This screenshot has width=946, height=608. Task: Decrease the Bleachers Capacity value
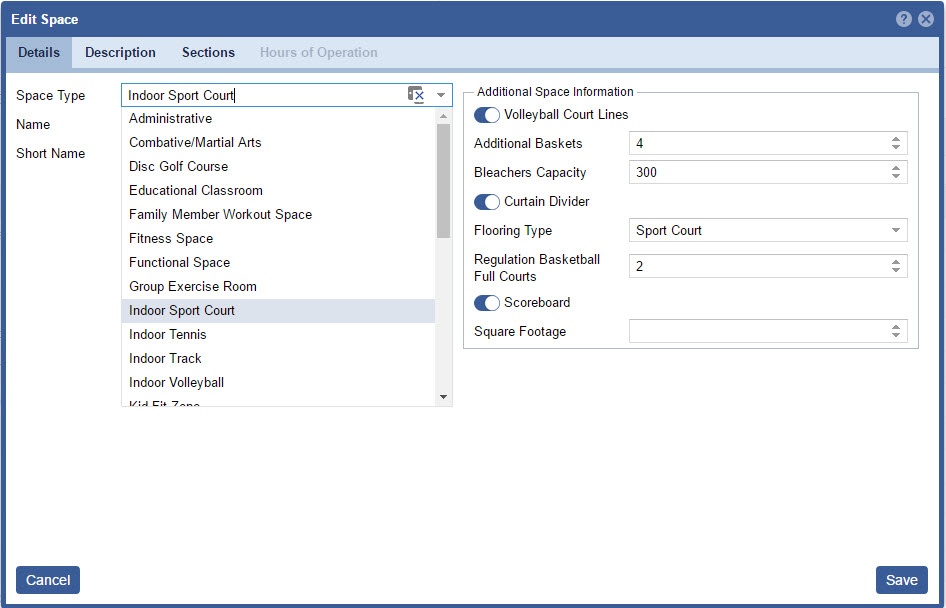[896, 177]
